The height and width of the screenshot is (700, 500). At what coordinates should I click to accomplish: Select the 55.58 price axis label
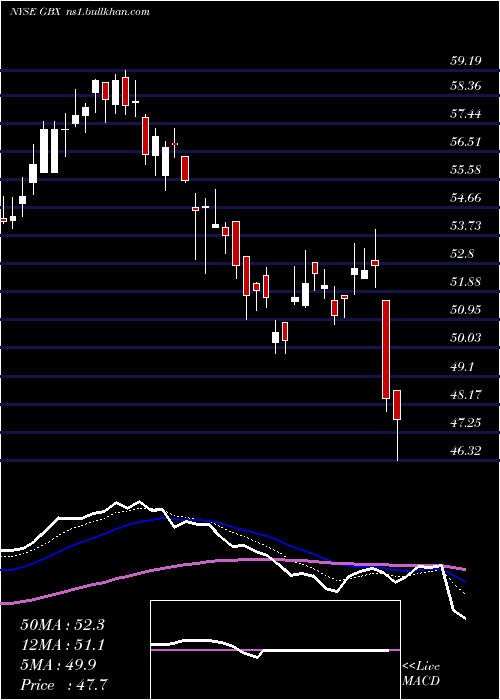click(465, 170)
